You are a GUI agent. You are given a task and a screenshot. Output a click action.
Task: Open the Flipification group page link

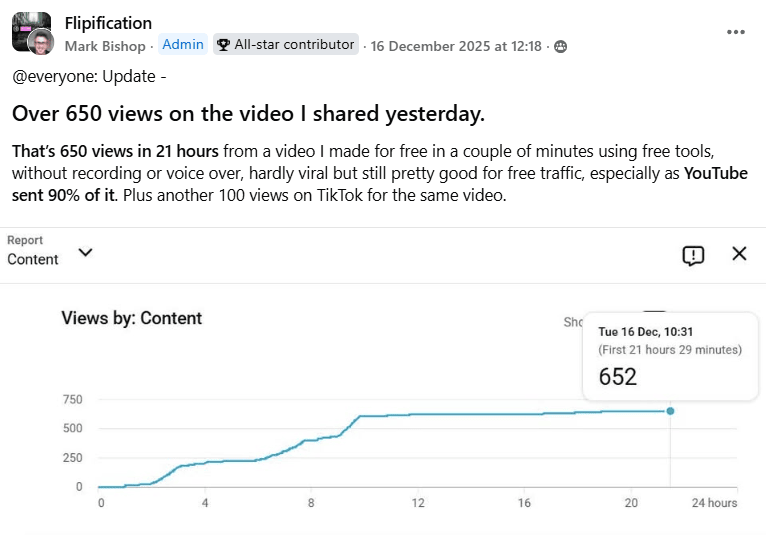point(108,23)
